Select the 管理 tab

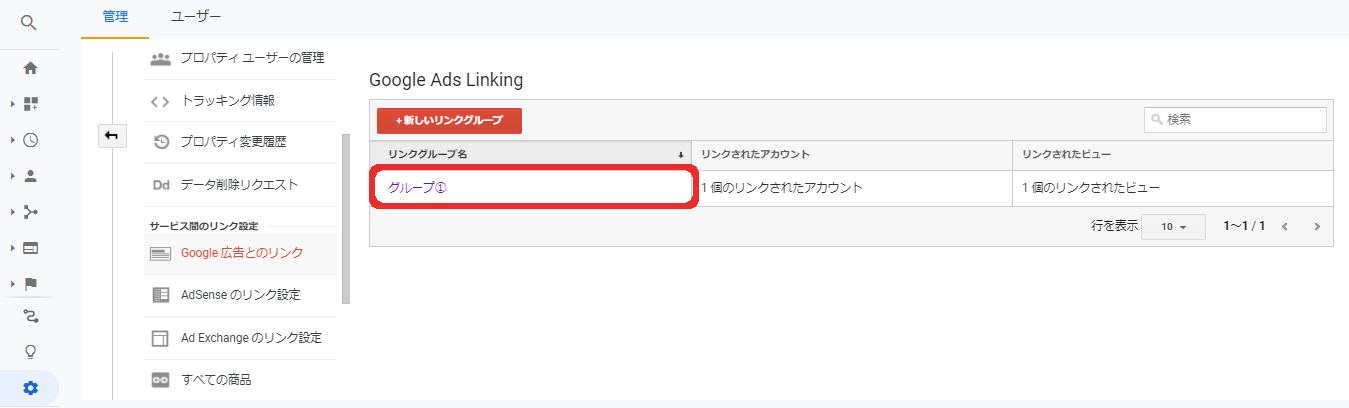point(116,16)
